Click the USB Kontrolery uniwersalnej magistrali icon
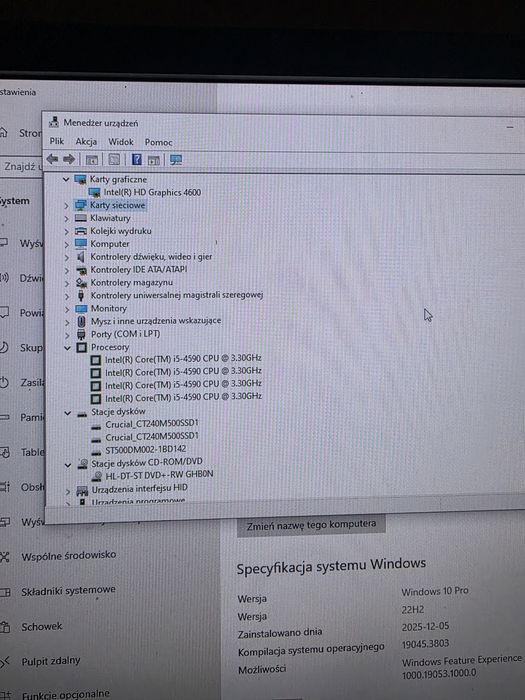This screenshot has height=700, width=525. click(x=81, y=295)
